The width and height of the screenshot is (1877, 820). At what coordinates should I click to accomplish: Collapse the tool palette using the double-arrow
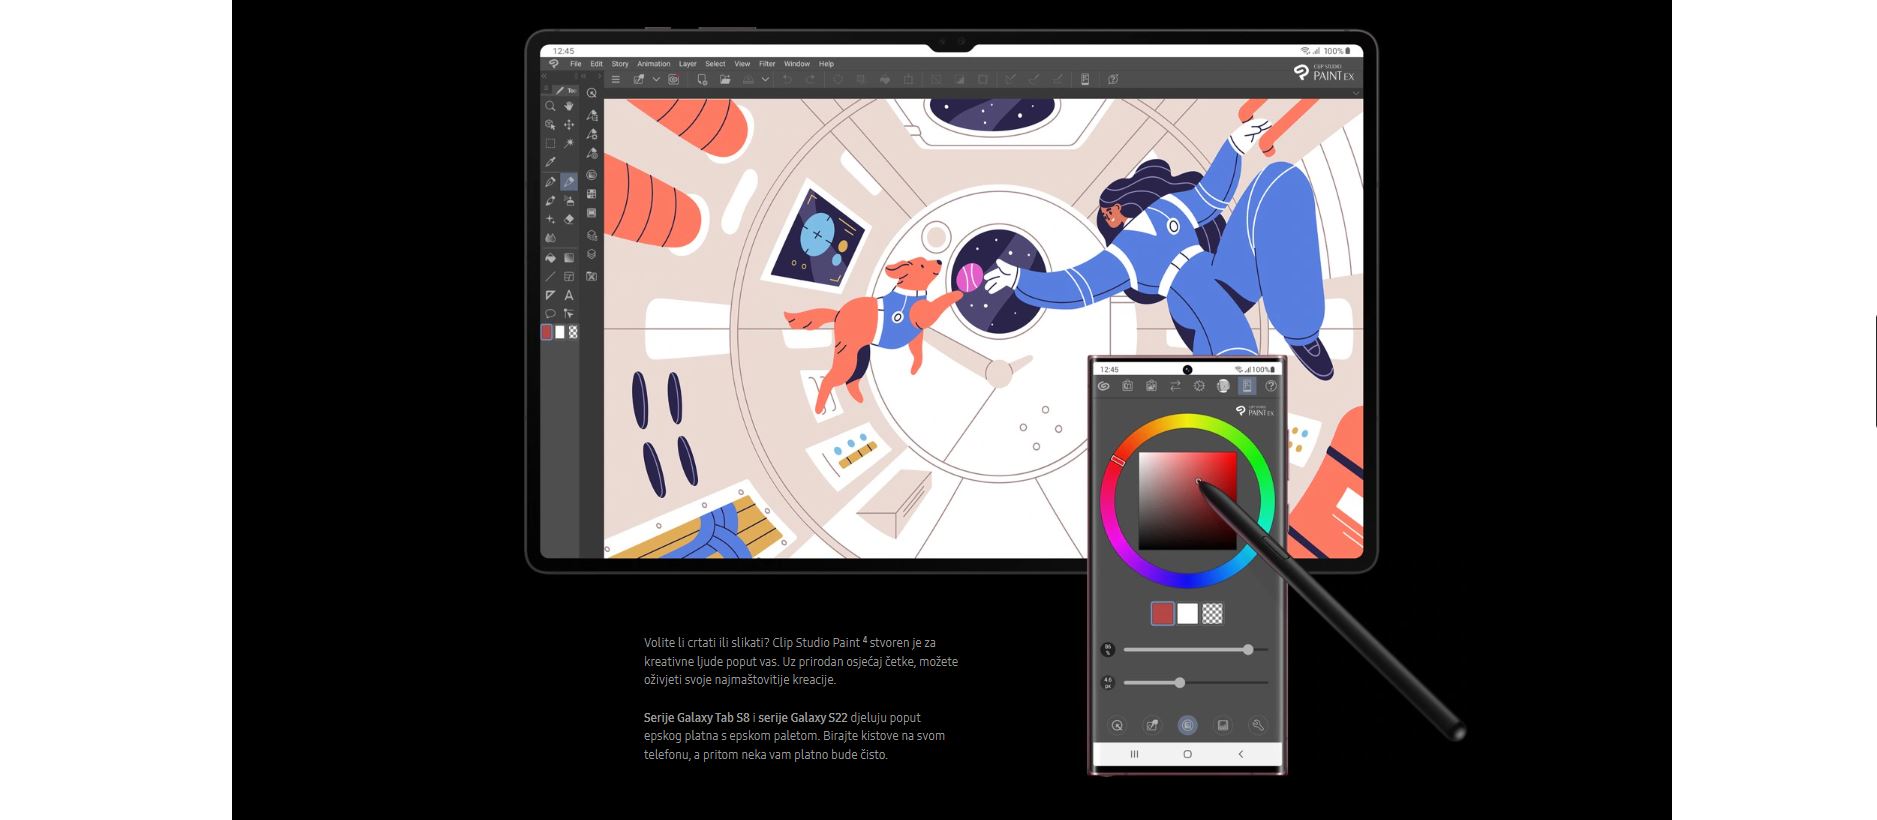pyautogui.click(x=544, y=76)
